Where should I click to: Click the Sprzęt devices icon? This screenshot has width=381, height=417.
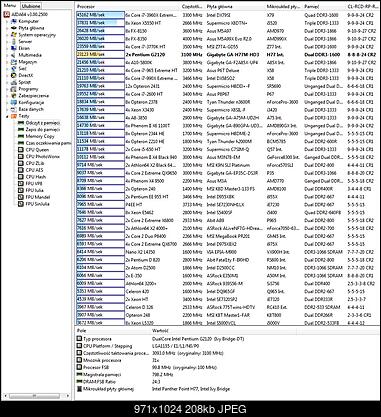click(14, 82)
